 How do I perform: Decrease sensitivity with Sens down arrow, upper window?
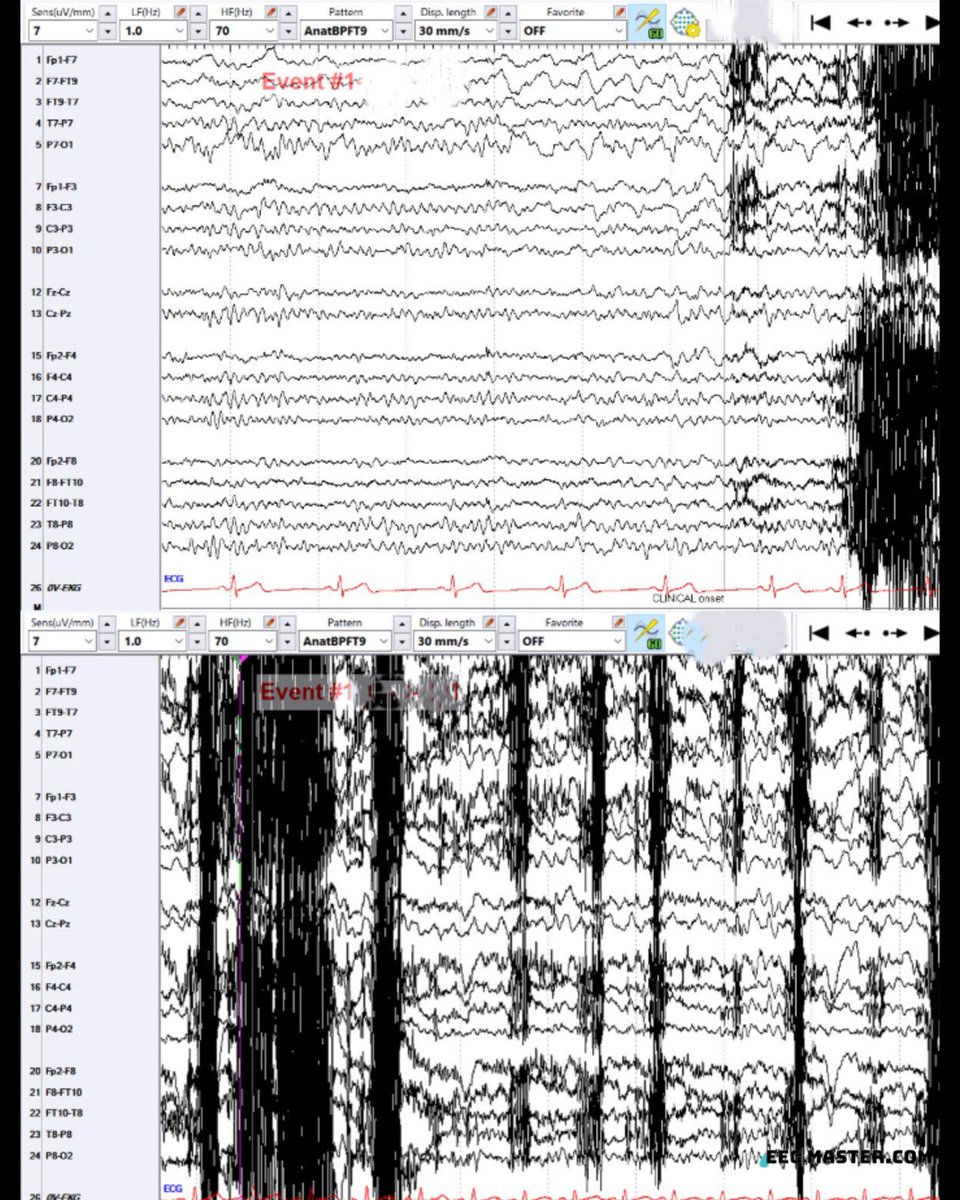[x=108, y=31]
